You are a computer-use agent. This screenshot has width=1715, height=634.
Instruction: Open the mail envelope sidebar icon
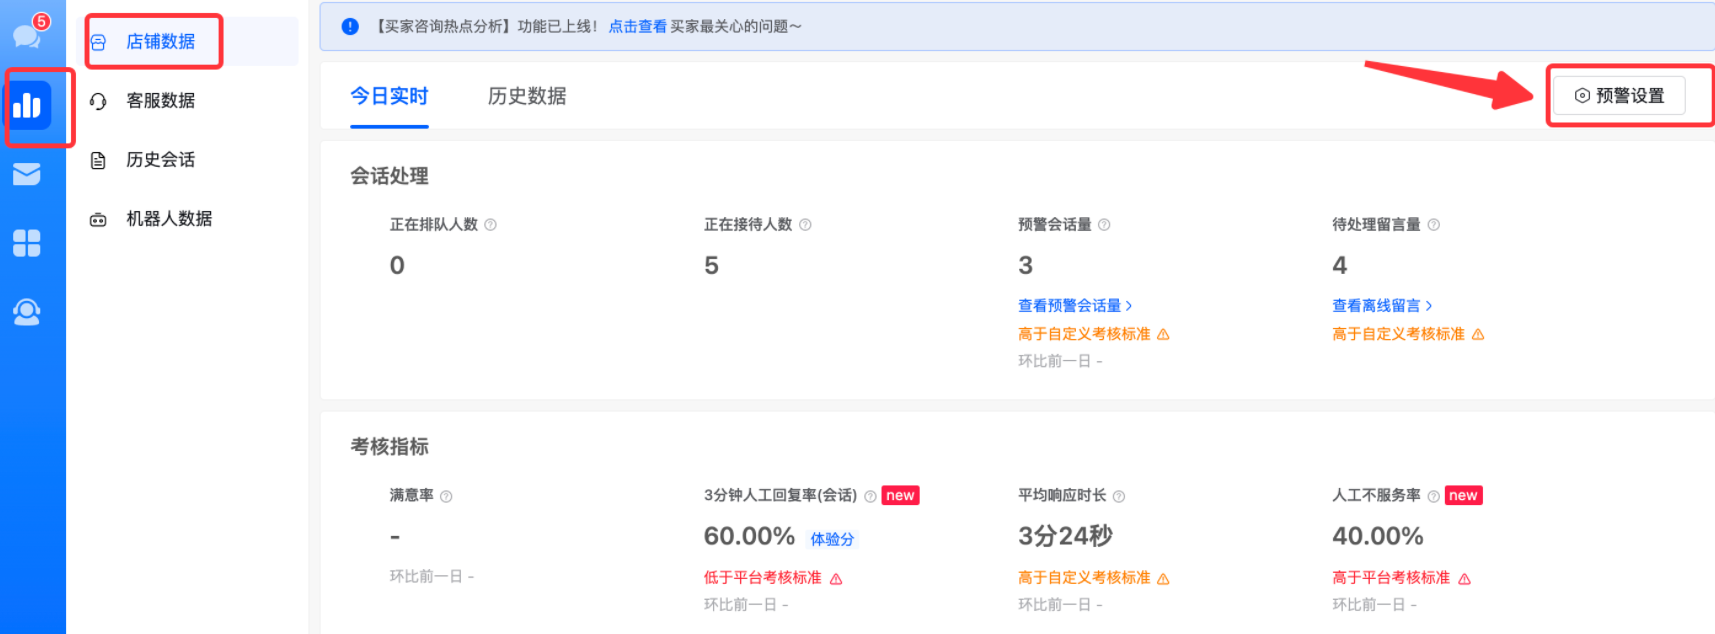[27, 174]
